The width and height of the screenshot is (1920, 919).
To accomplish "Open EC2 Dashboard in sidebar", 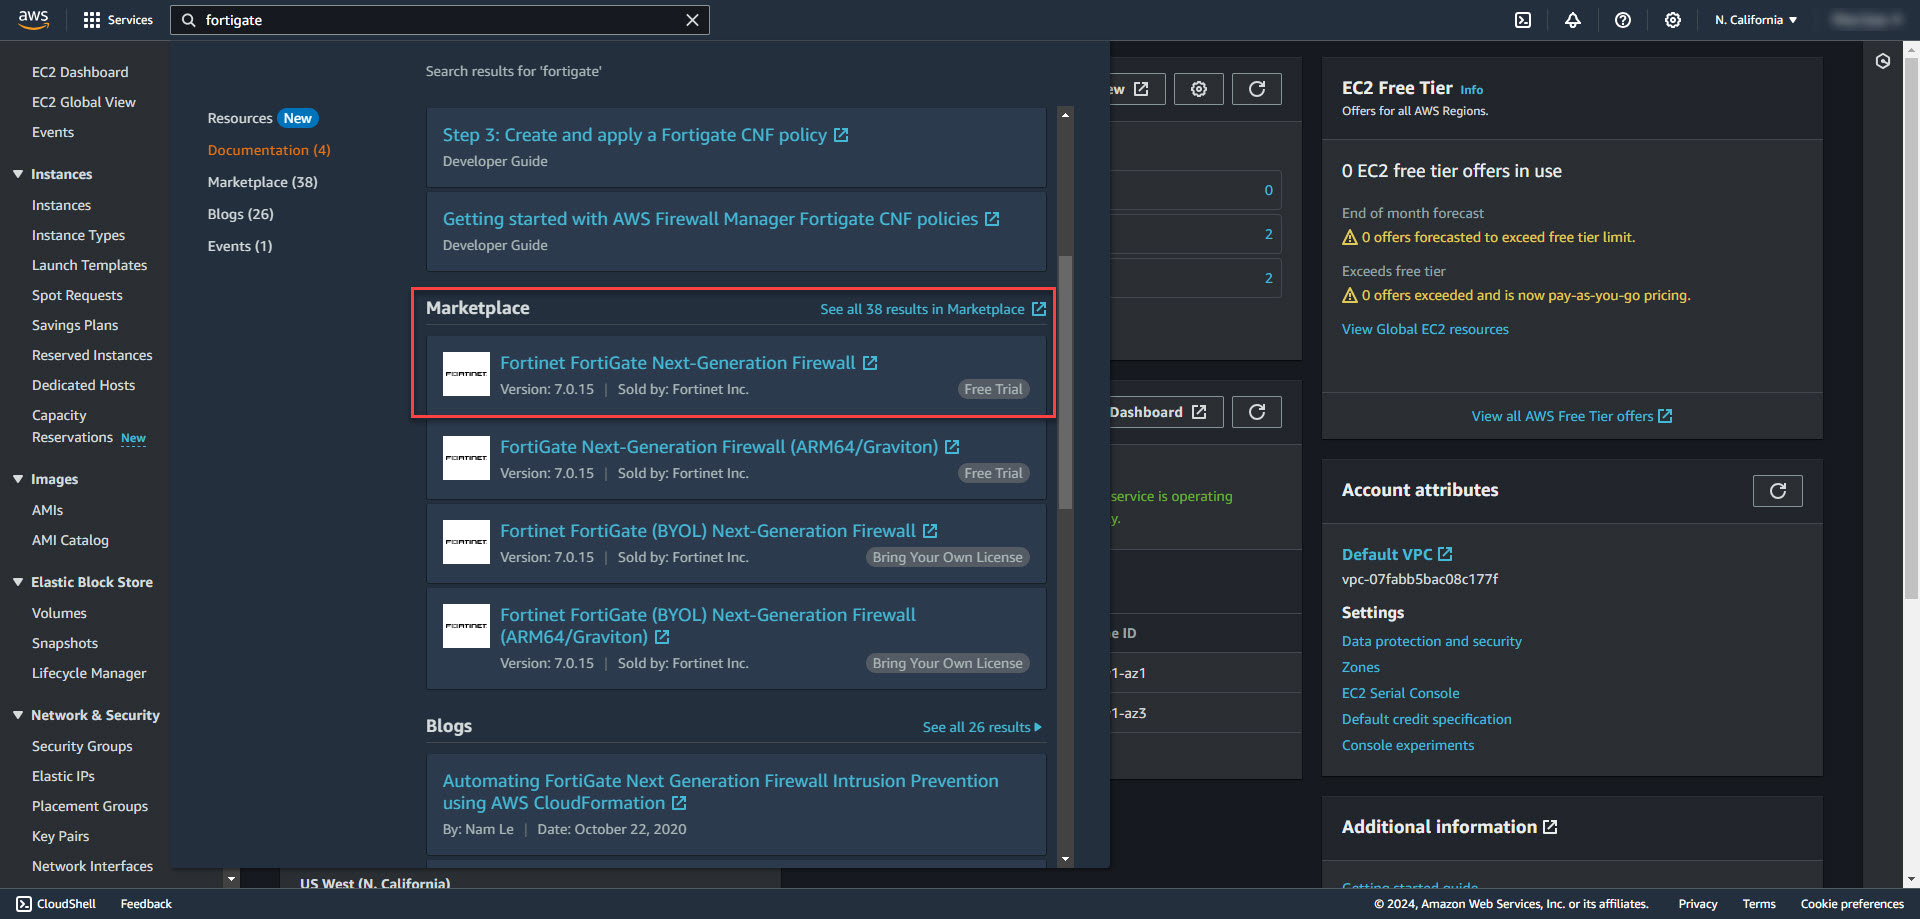I will tap(80, 72).
